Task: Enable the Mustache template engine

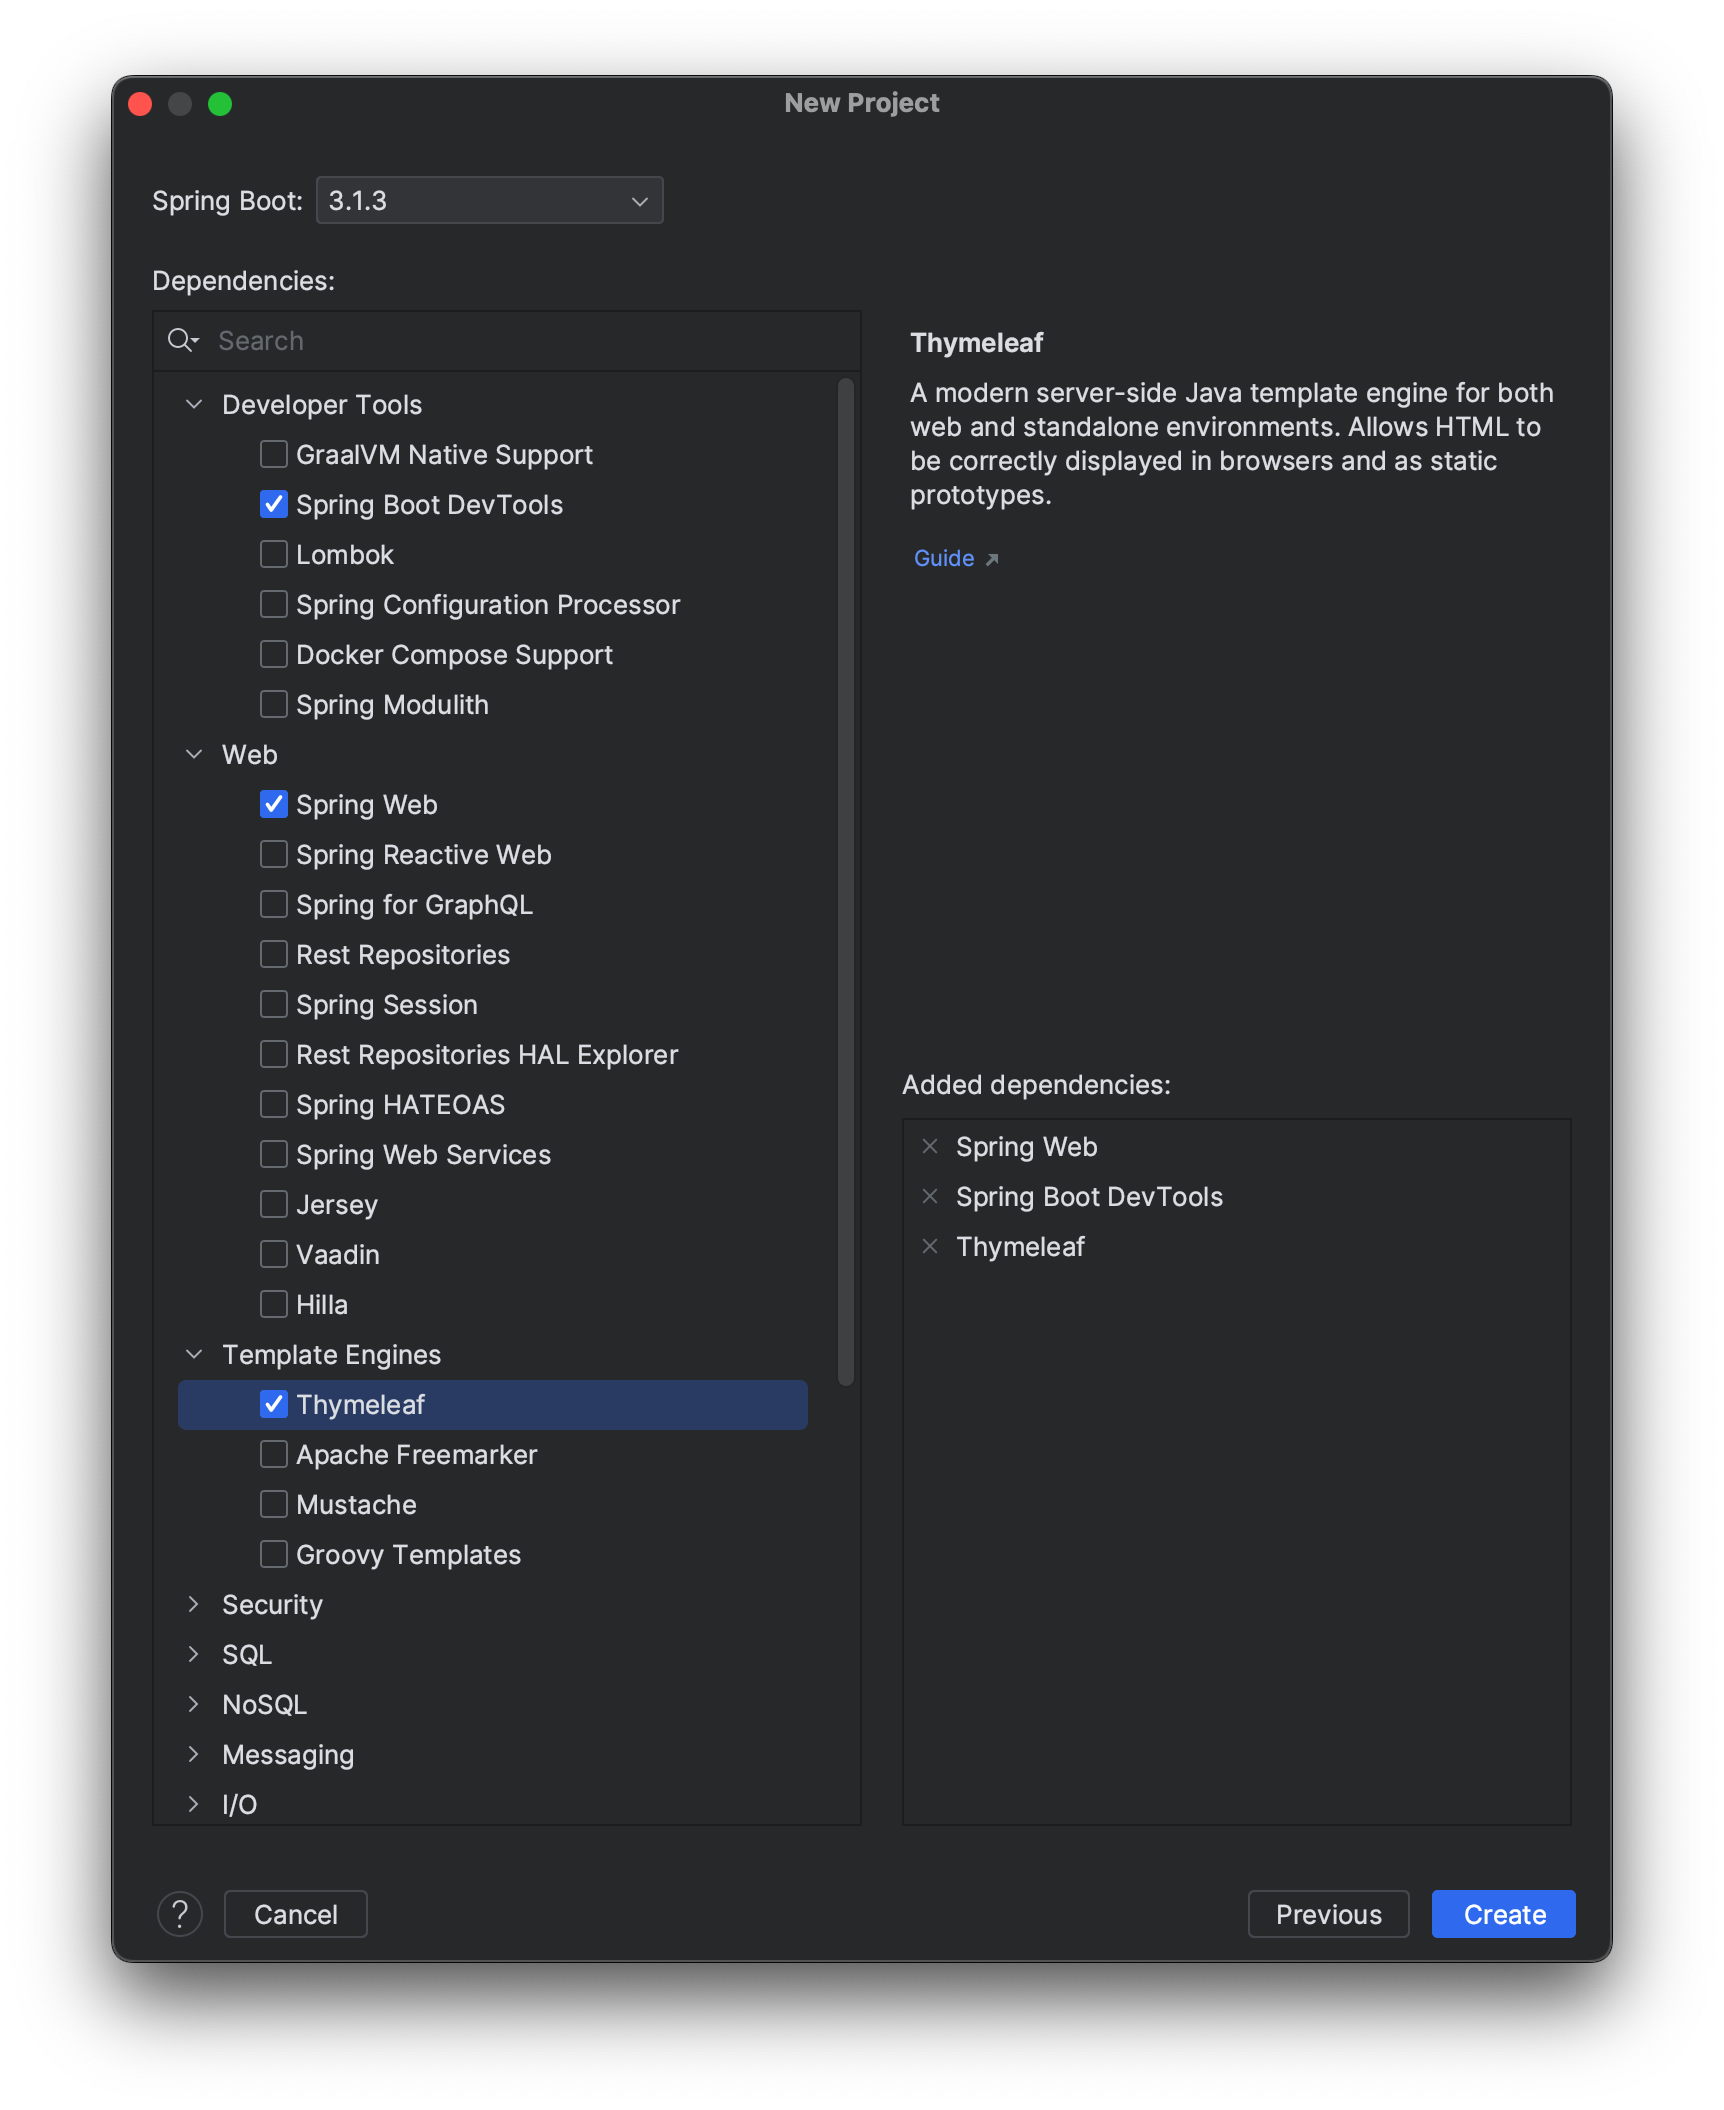Action: tap(274, 1504)
